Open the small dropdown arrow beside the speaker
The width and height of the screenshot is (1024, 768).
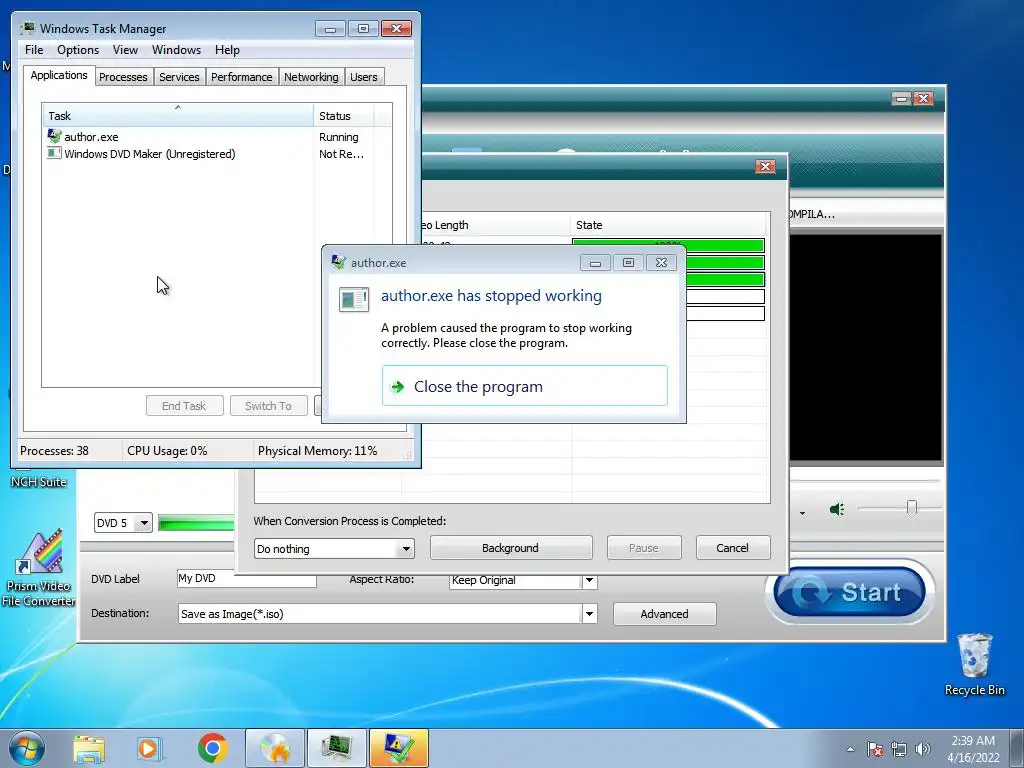802,513
